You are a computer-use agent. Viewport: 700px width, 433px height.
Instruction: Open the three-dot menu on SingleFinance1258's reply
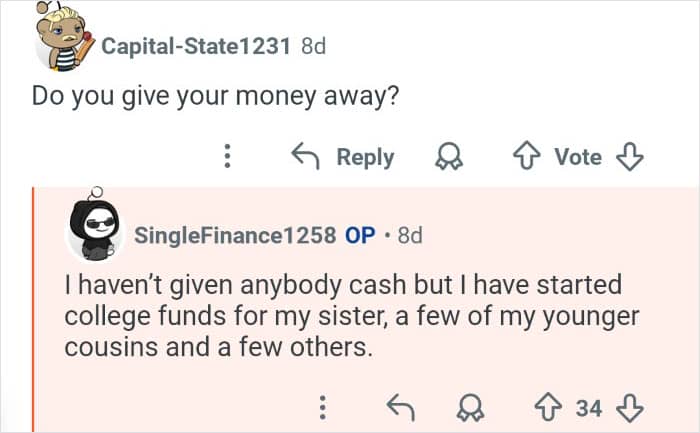tap(322, 407)
